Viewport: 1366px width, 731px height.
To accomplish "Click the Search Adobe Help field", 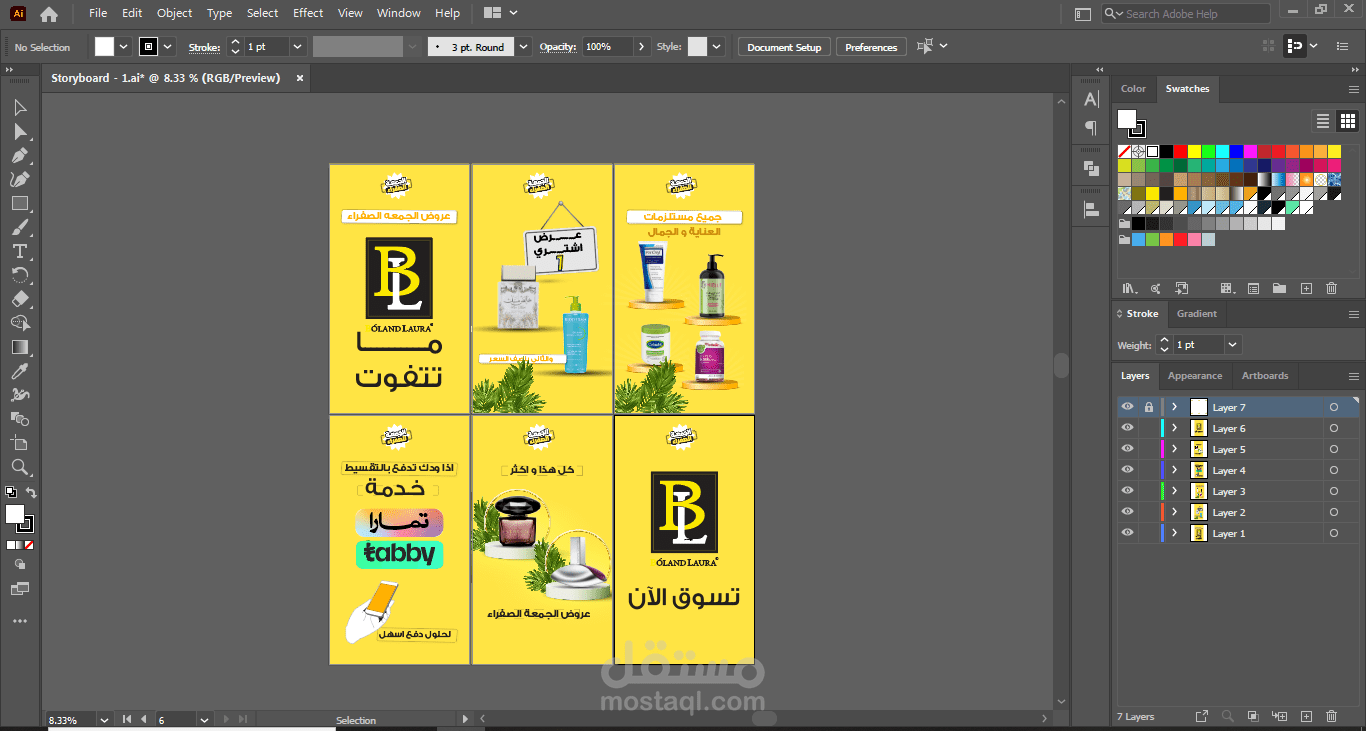I will pos(1186,14).
